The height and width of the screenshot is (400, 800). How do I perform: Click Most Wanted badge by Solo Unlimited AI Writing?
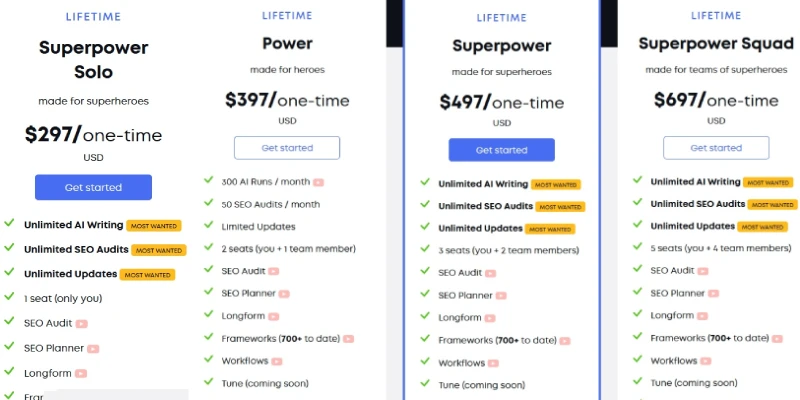click(154, 226)
